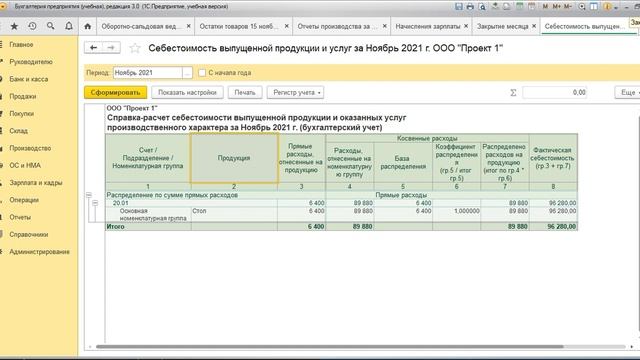The height and width of the screenshot is (360, 640).
Task: Click the M memory button in the title bar
Action: pyautogui.click(x=545, y=7)
